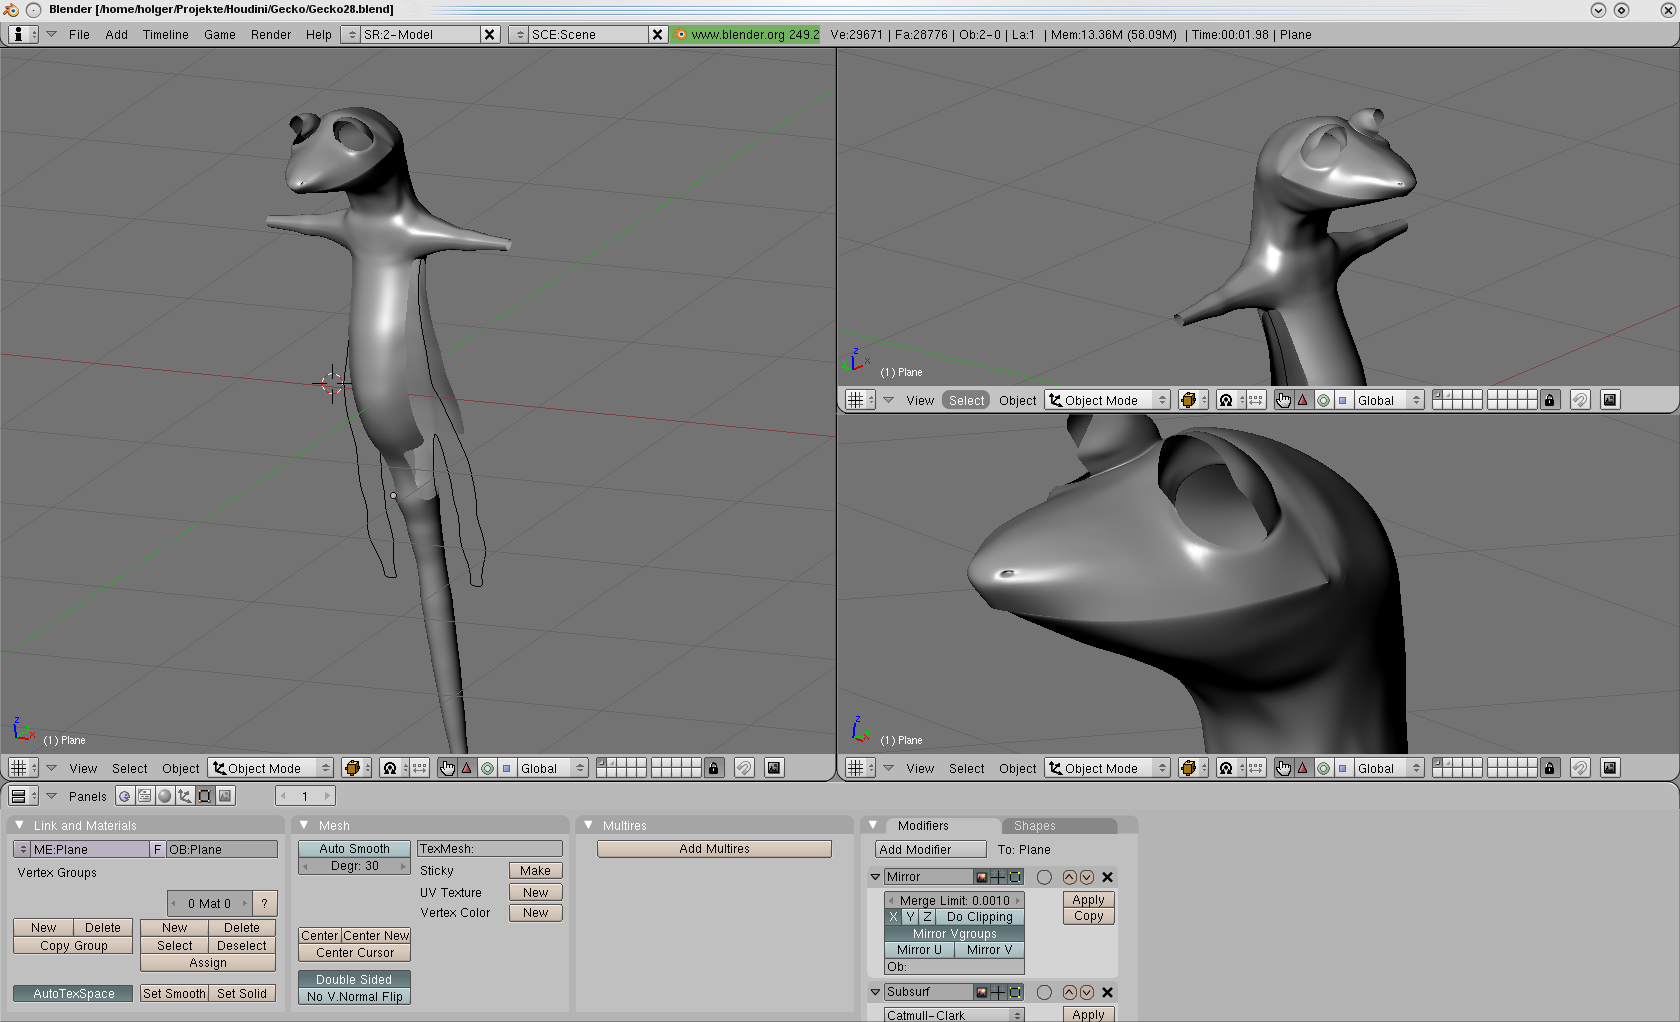Screen dimensions: 1680x1022
Task: Select rotate manipulator in left viewport header
Action: (487, 768)
